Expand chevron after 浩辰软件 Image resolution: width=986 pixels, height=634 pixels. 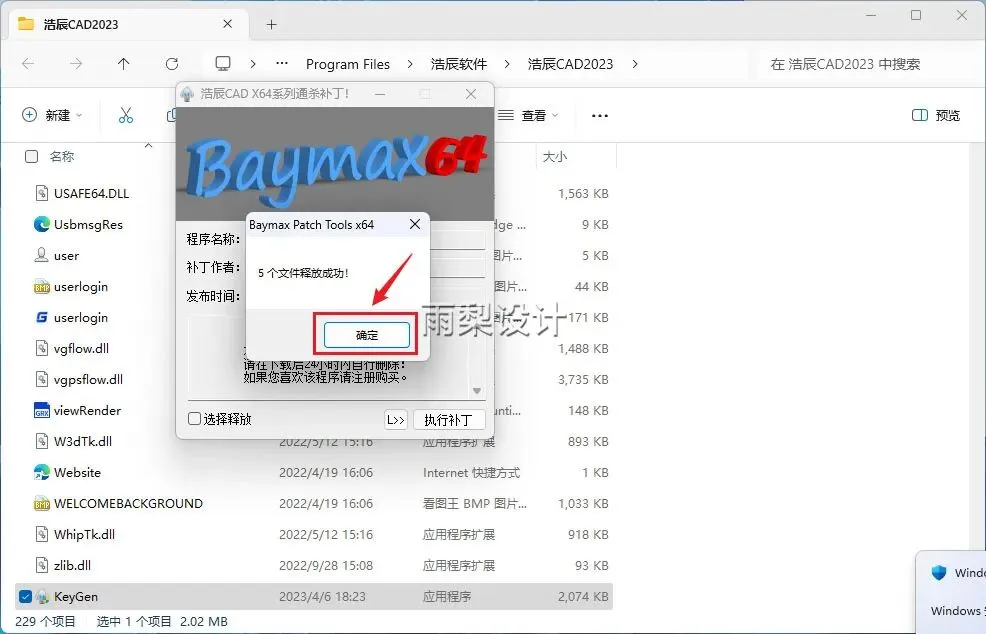(x=507, y=64)
